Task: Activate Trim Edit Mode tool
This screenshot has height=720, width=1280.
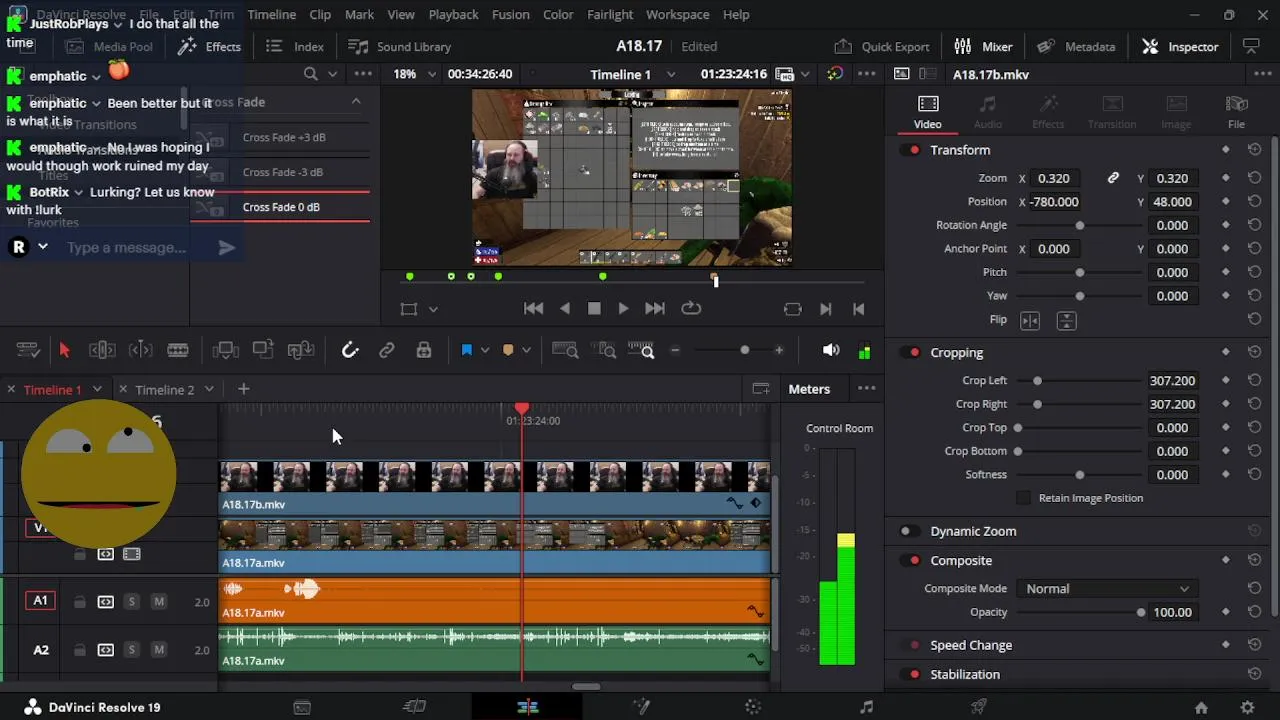Action: [x=102, y=350]
